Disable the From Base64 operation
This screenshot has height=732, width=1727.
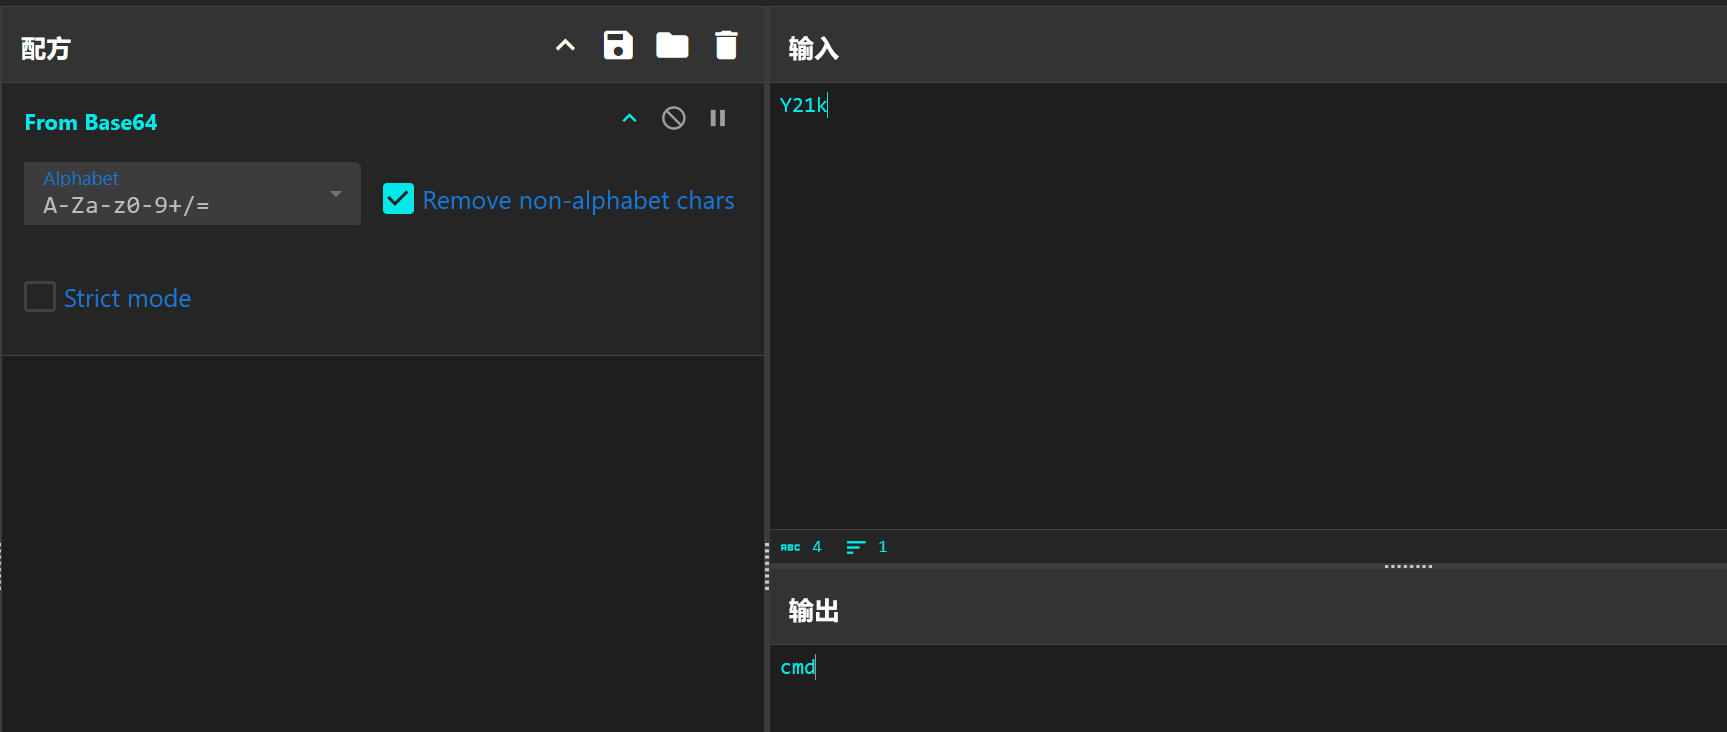pos(674,118)
